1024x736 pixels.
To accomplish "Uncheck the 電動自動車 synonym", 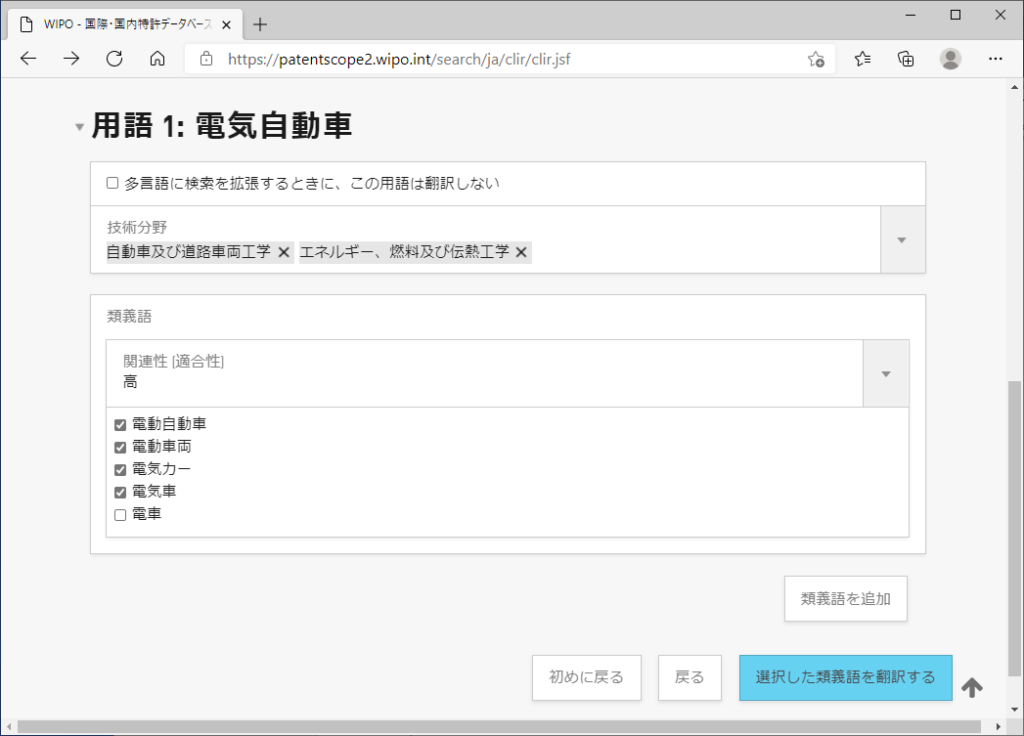I will [120, 425].
